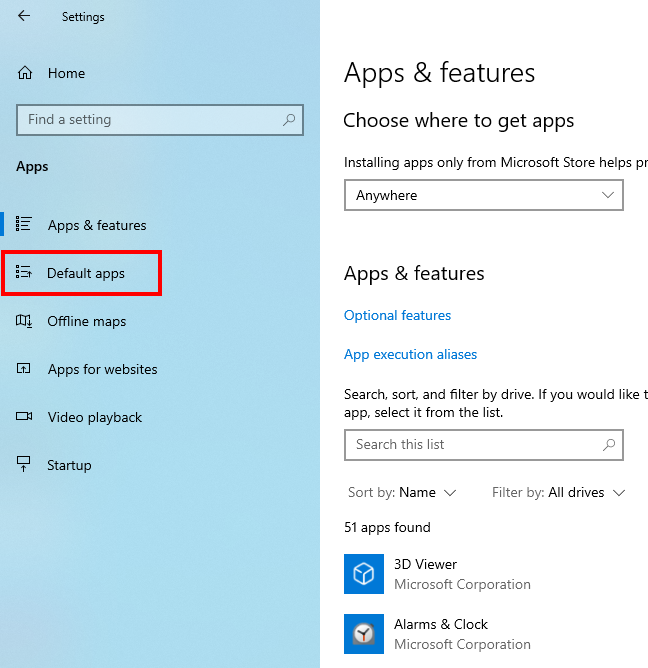Click the Settings window title text
The width and height of the screenshot is (648, 668).
(x=83, y=17)
